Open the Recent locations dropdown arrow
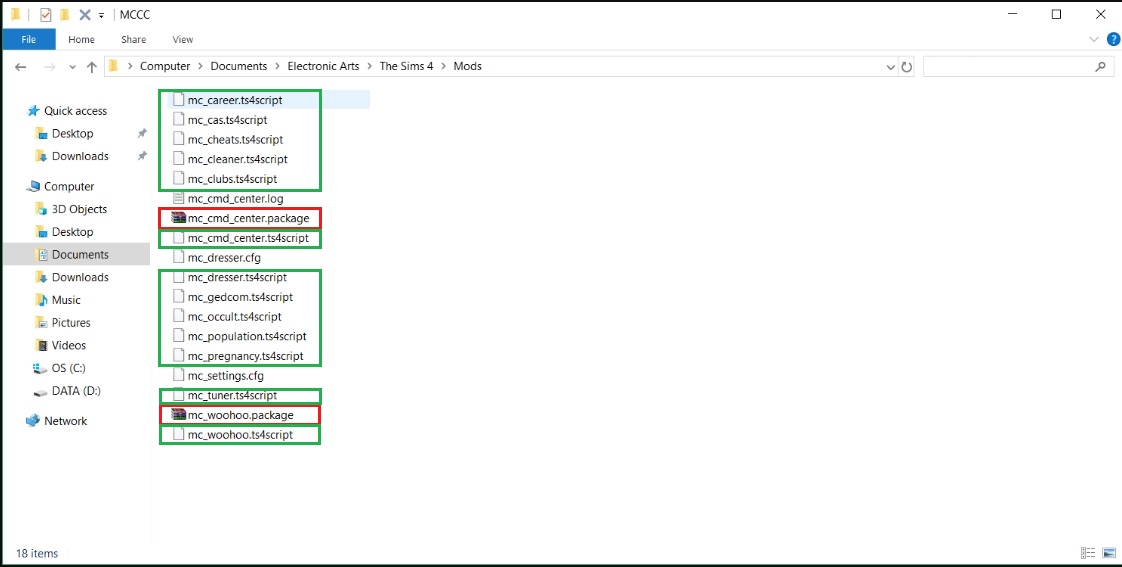Screen dimensions: 1122x567 pyautogui.click(x=72, y=67)
